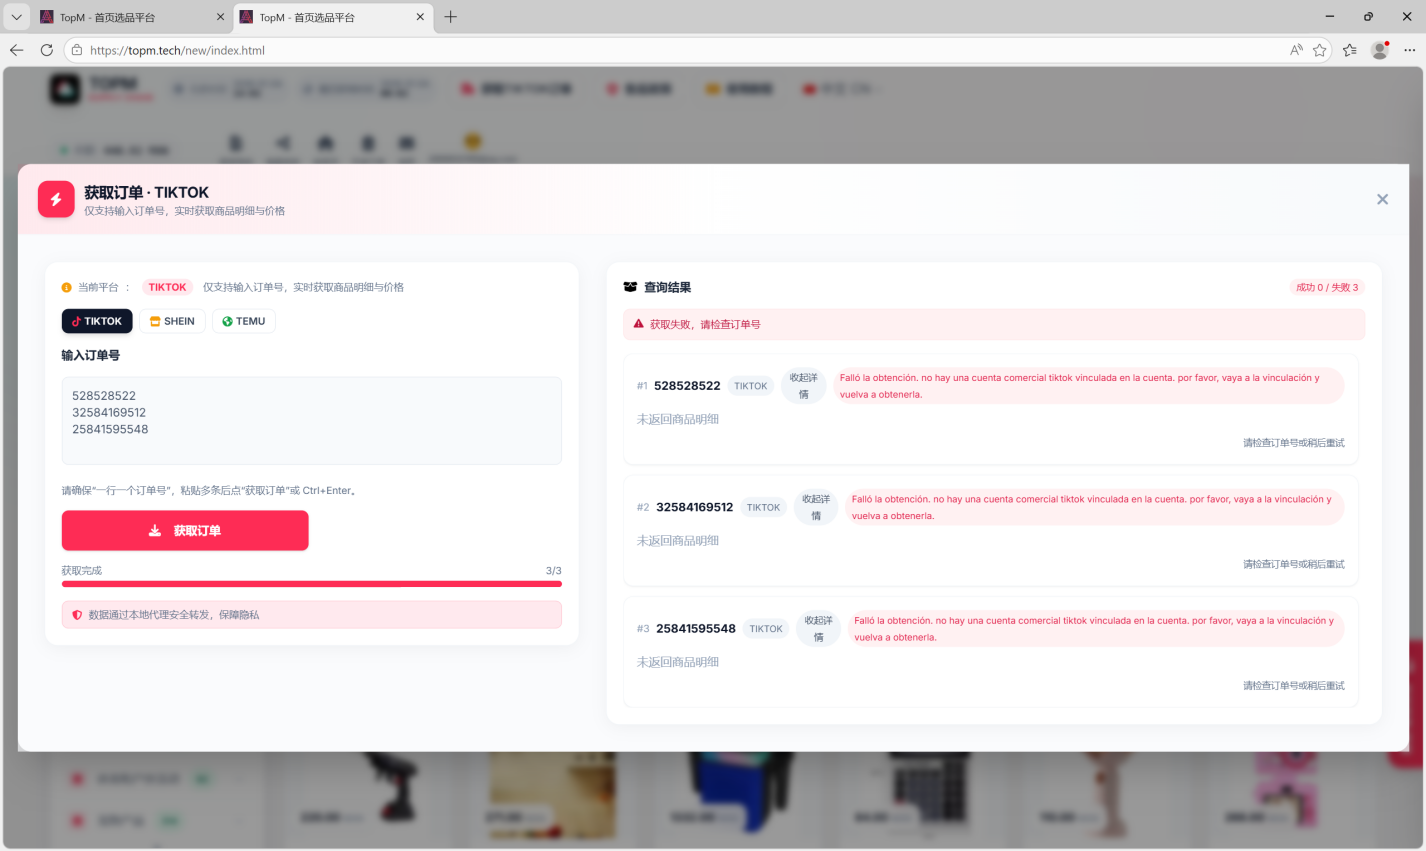Switch platform to TEMU
Image resolution: width=1426 pixels, height=851 pixels.
[x=243, y=321]
